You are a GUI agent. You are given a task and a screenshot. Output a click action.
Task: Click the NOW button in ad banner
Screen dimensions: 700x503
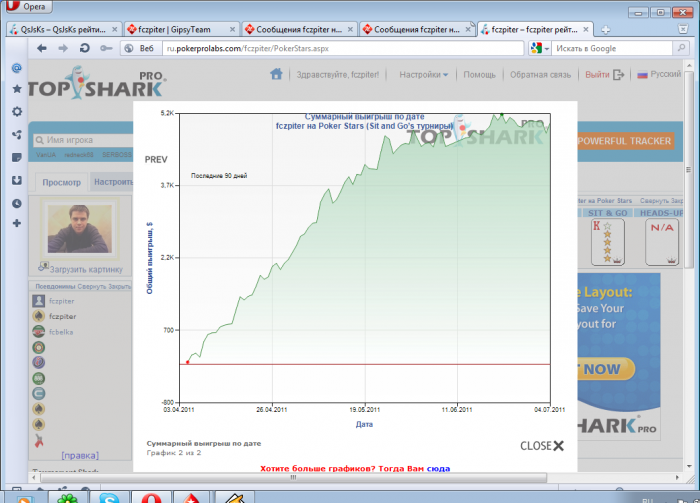606,369
